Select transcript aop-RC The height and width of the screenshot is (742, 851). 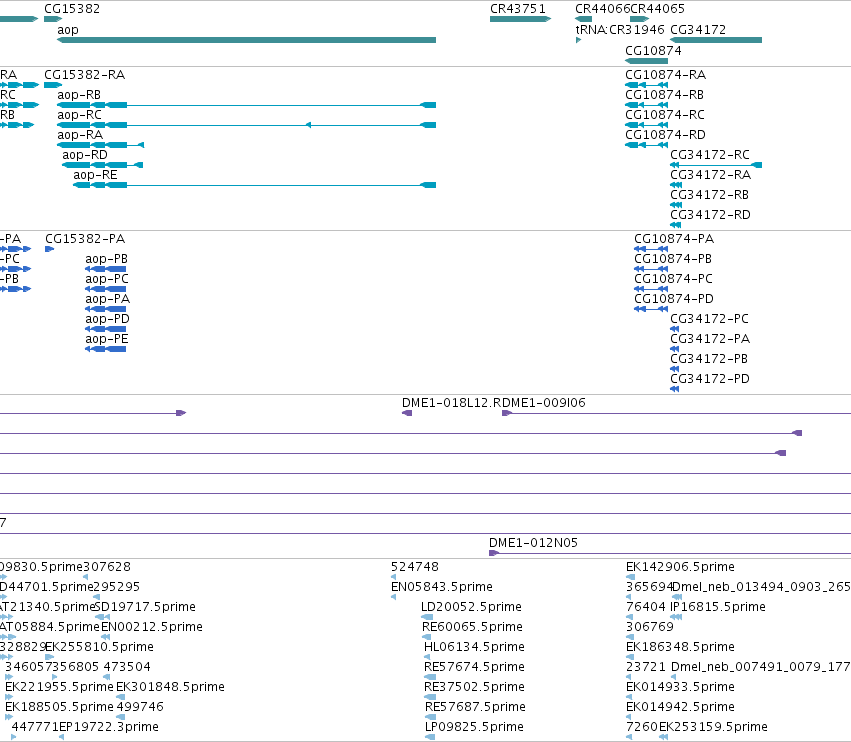246,125
